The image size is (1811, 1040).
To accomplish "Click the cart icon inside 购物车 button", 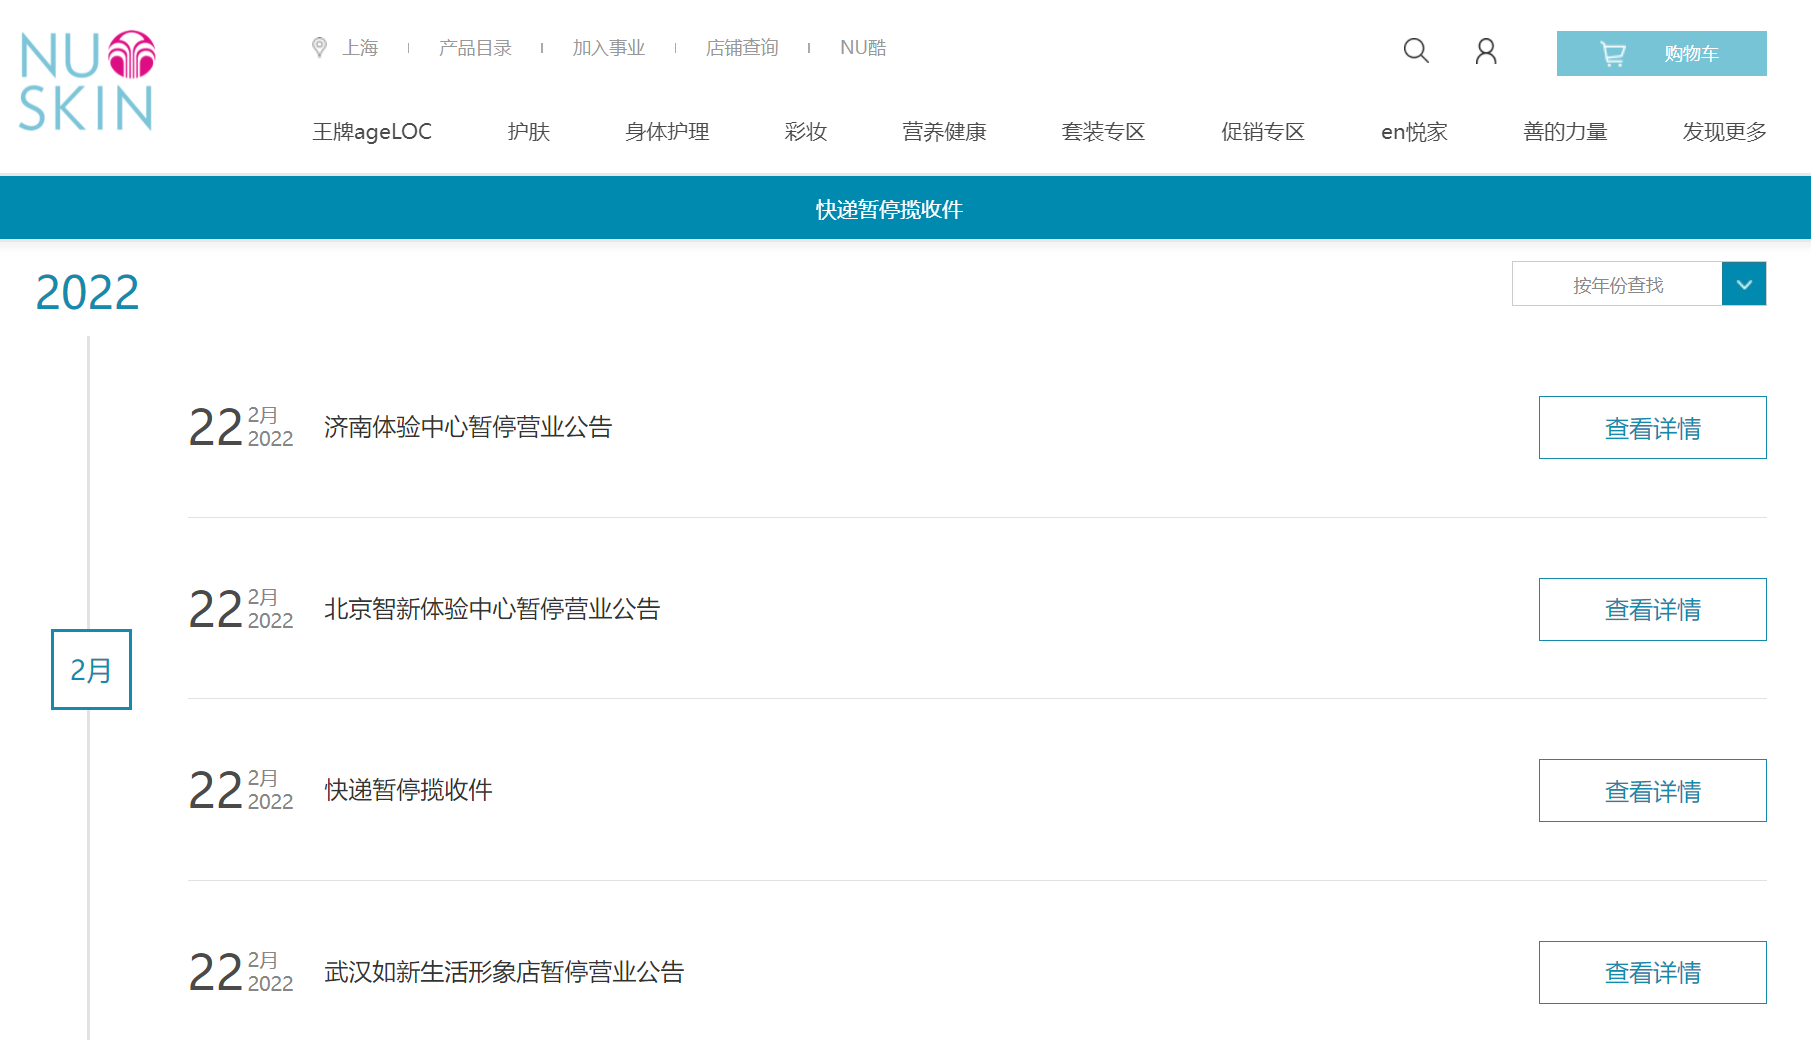I will coord(1613,53).
